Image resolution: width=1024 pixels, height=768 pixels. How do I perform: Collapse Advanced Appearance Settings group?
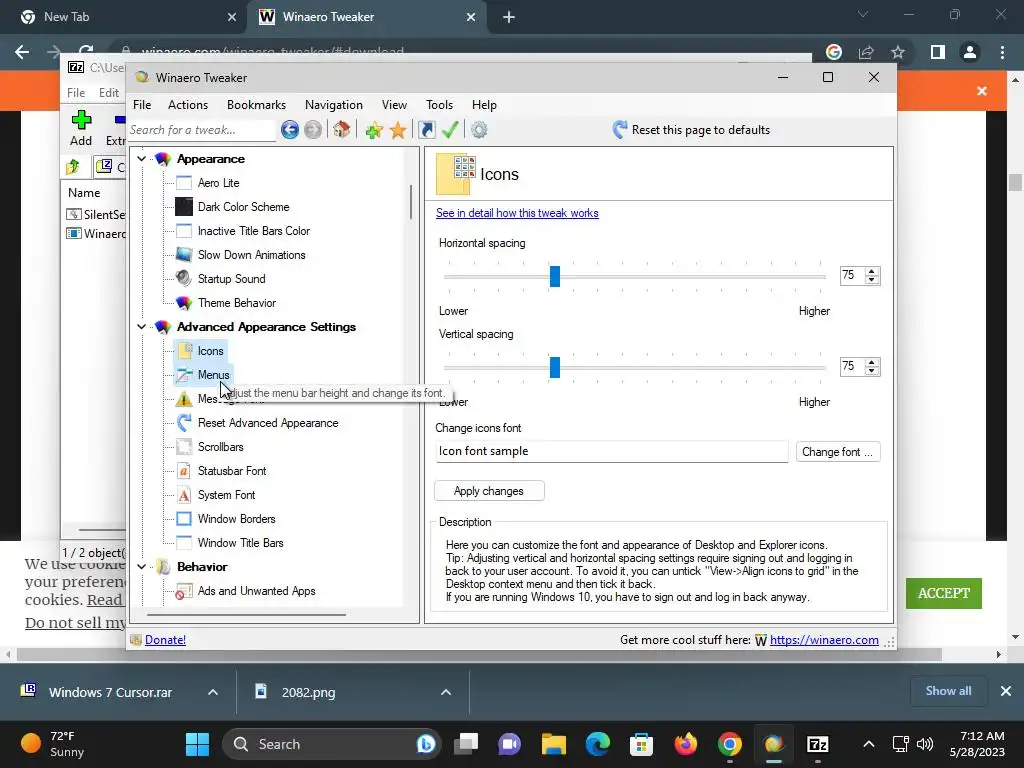pos(141,327)
